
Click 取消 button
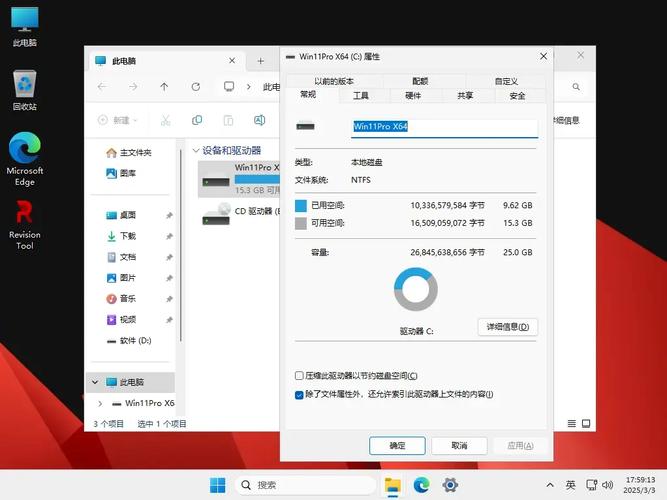click(x=459, y=446)
